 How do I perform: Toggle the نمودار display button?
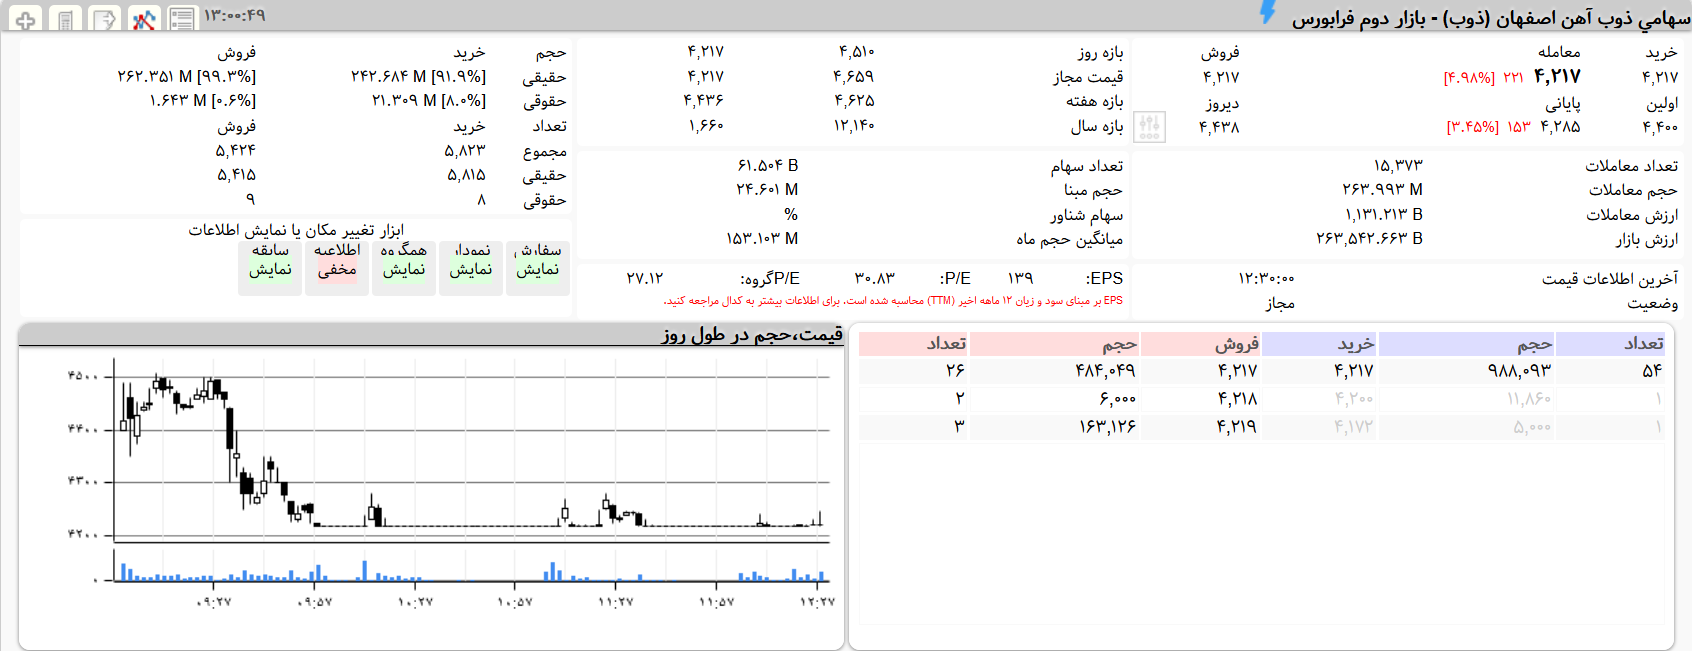(471, 266)
